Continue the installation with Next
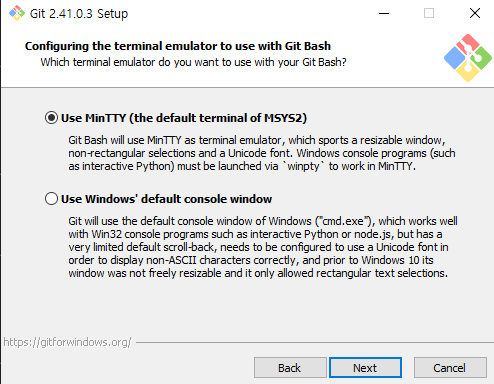 [365, 368]
